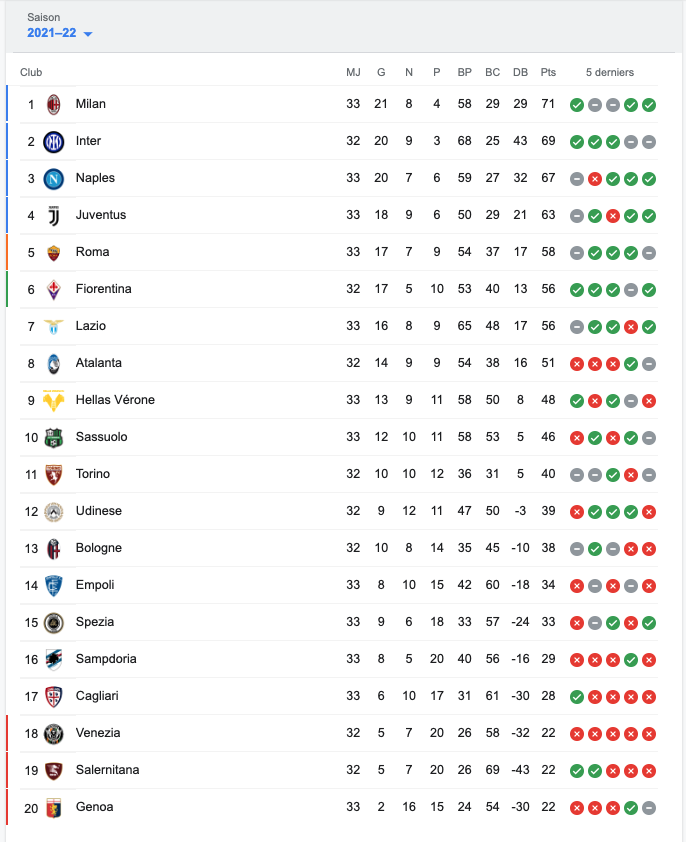The width and height of the screenshot is (686, 842).
Task: Click the Inter club crest
Action: (x=53, y=141)
